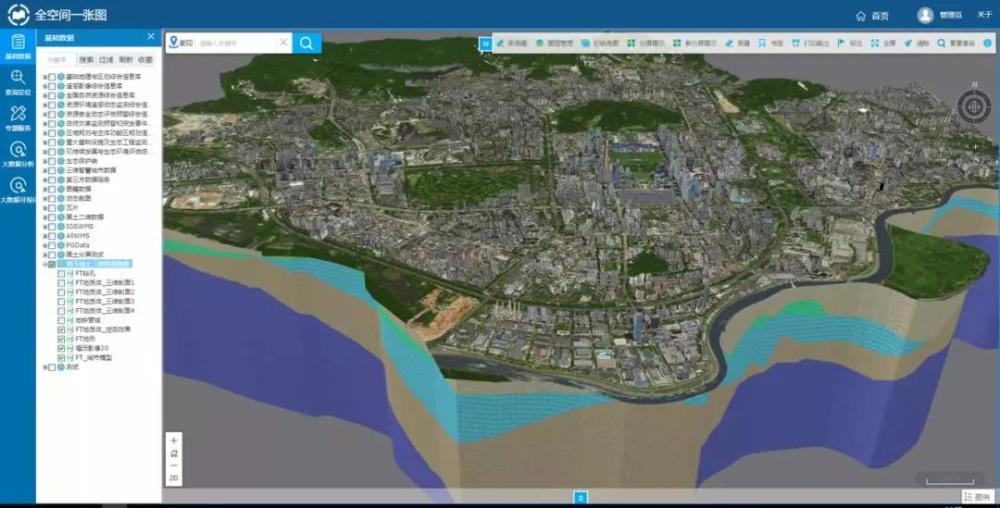This screenshot has width=1000, height=508.
Task: Open the 查询定位 sidebar tool
Action: pyautogui.click(x=18, y=83)
